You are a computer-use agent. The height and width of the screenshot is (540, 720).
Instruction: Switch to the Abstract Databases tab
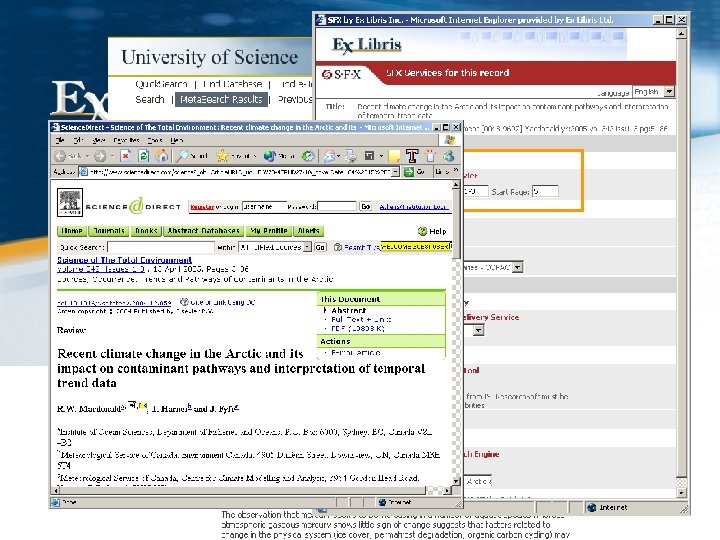click(x=203, y=231)
